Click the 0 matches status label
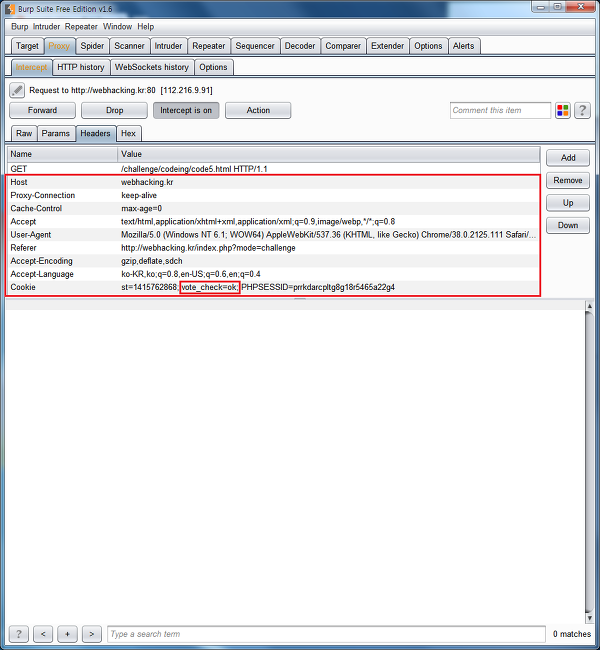The width and height of the screenshot is (600, 650). tap(572, 634)
